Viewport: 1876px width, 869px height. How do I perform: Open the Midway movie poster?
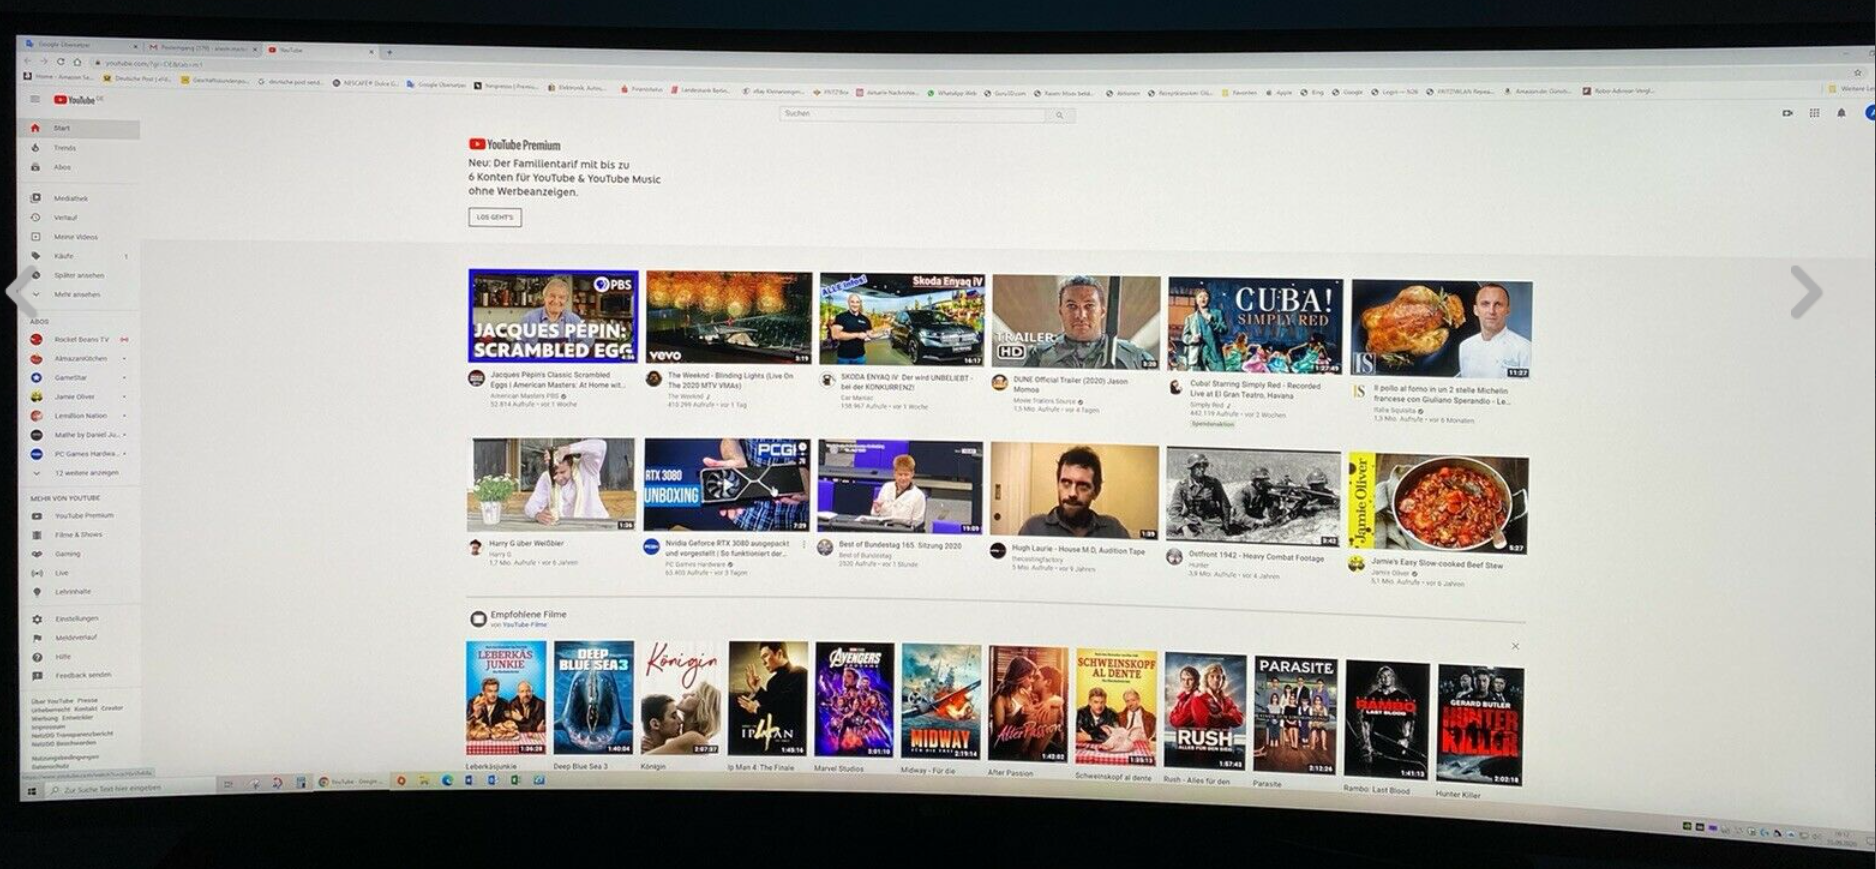pos(941,701)
